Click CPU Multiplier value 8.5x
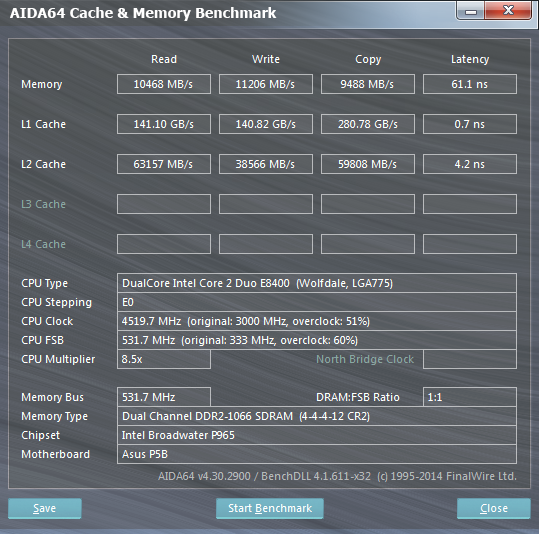This screenshot has height=534, width=539. 164,359
